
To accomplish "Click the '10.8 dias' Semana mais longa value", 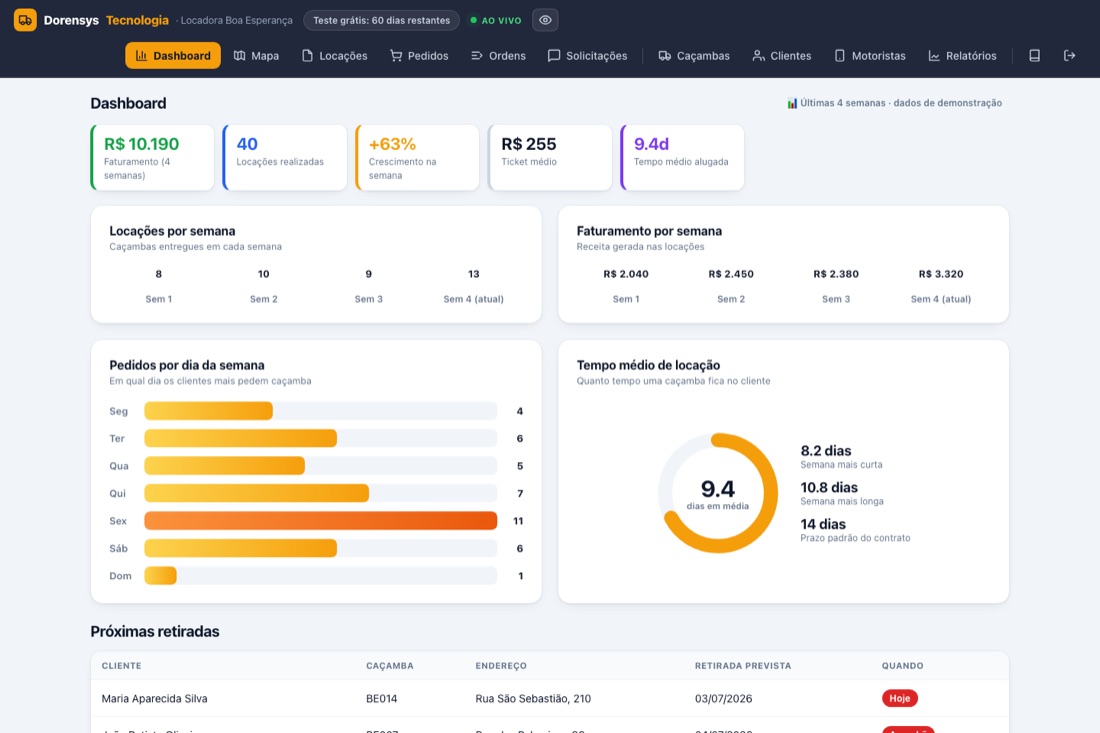I will (829, 487).
